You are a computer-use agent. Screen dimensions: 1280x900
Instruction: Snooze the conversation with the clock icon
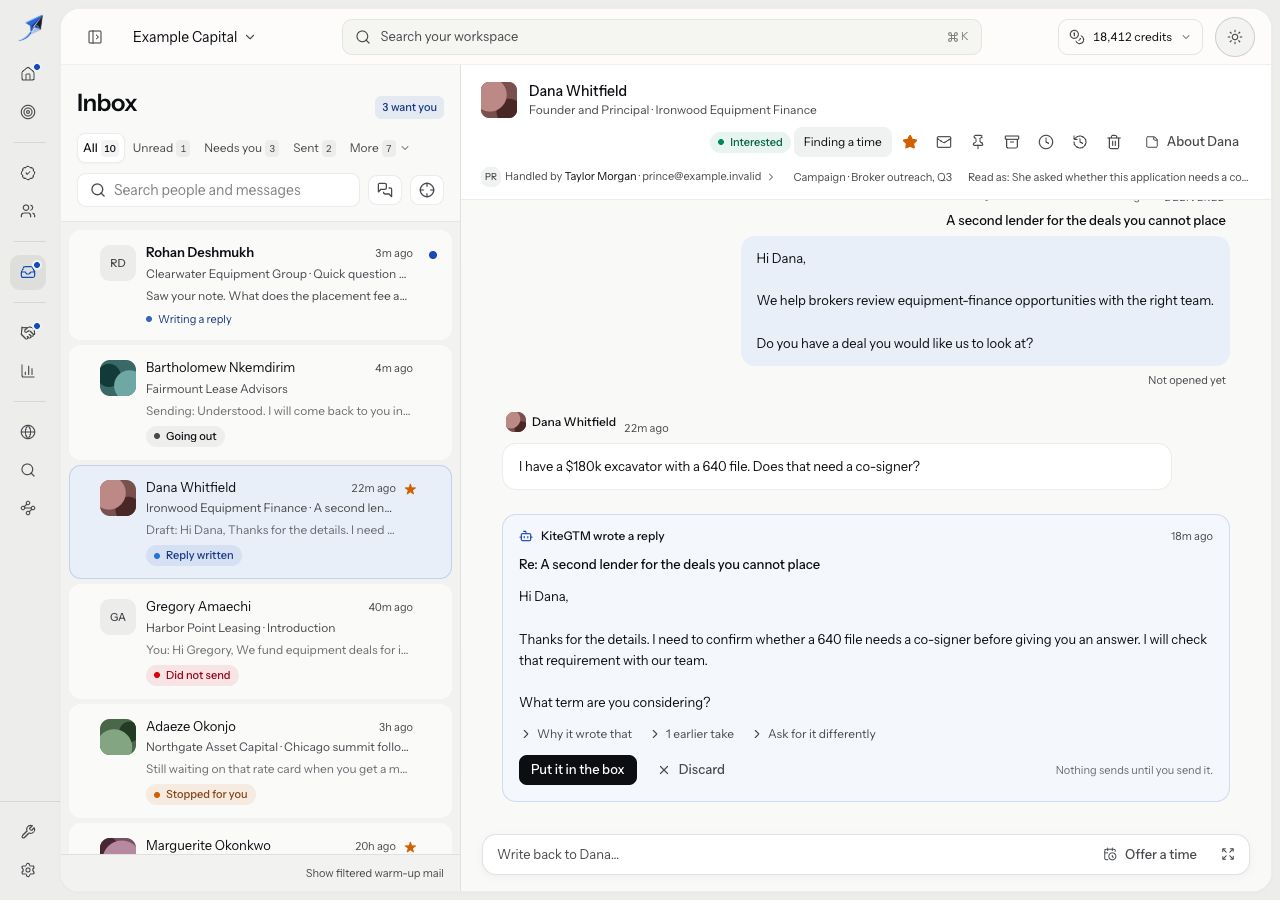click(1045, 142)
